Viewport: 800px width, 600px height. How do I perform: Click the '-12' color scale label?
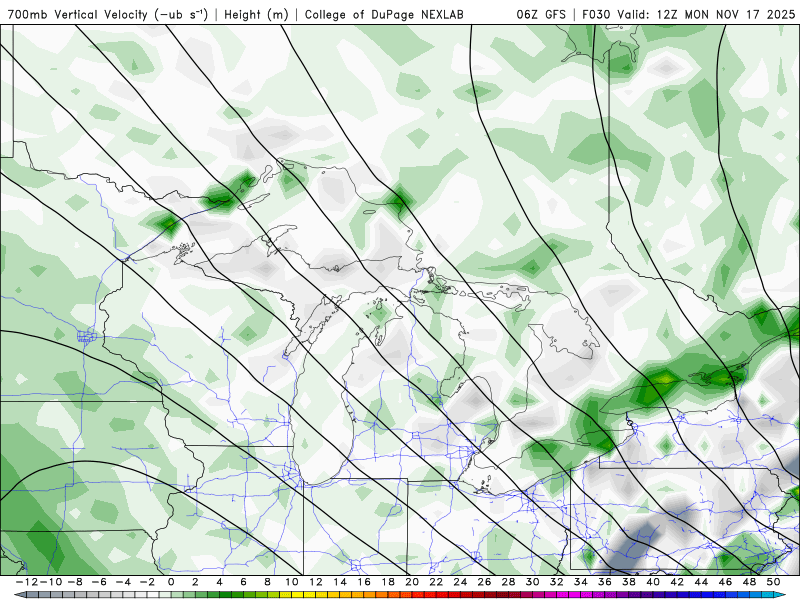click(26, 582)
